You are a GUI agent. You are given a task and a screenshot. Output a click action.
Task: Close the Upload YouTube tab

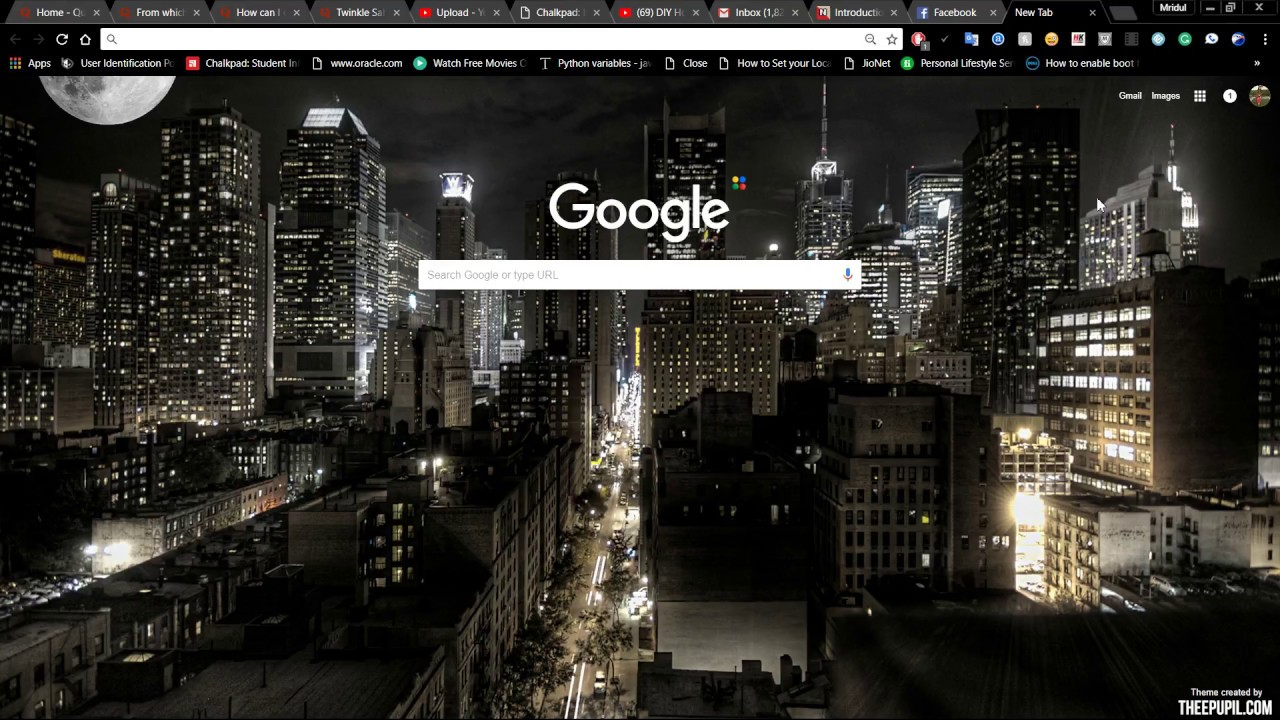tap(496, 13)
